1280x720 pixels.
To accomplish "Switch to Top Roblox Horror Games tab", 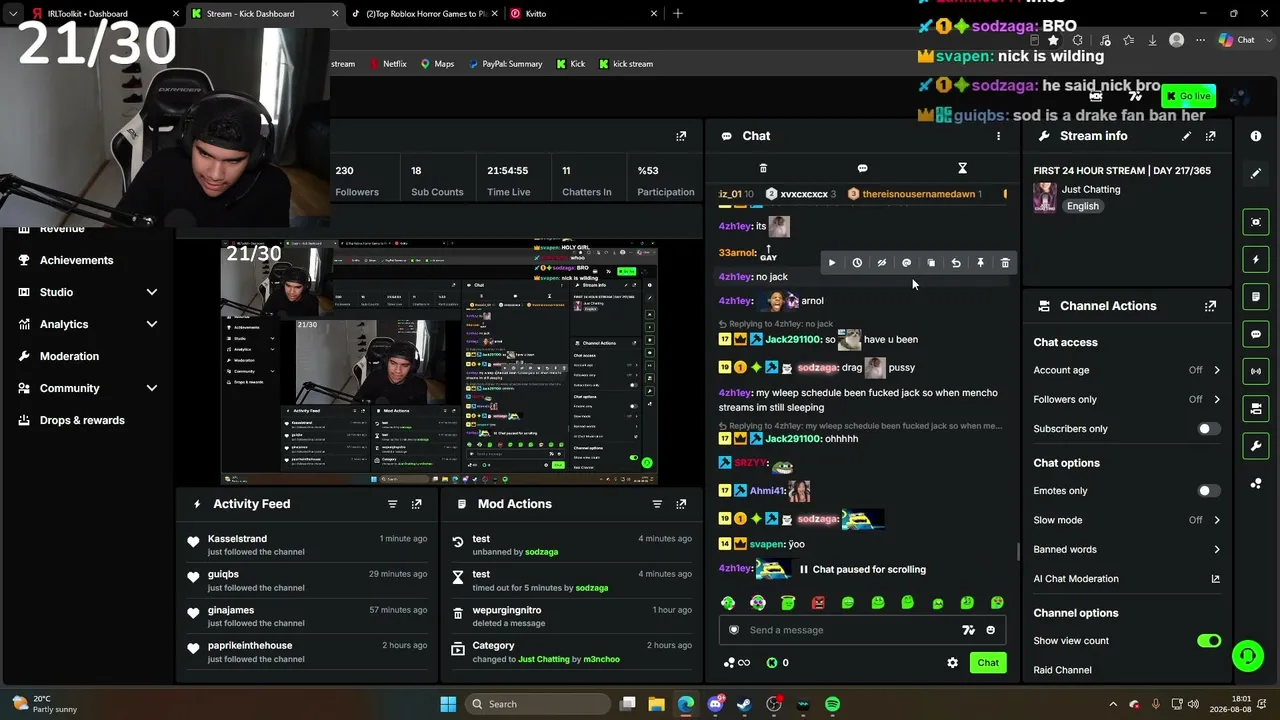I will pos(425,14).
